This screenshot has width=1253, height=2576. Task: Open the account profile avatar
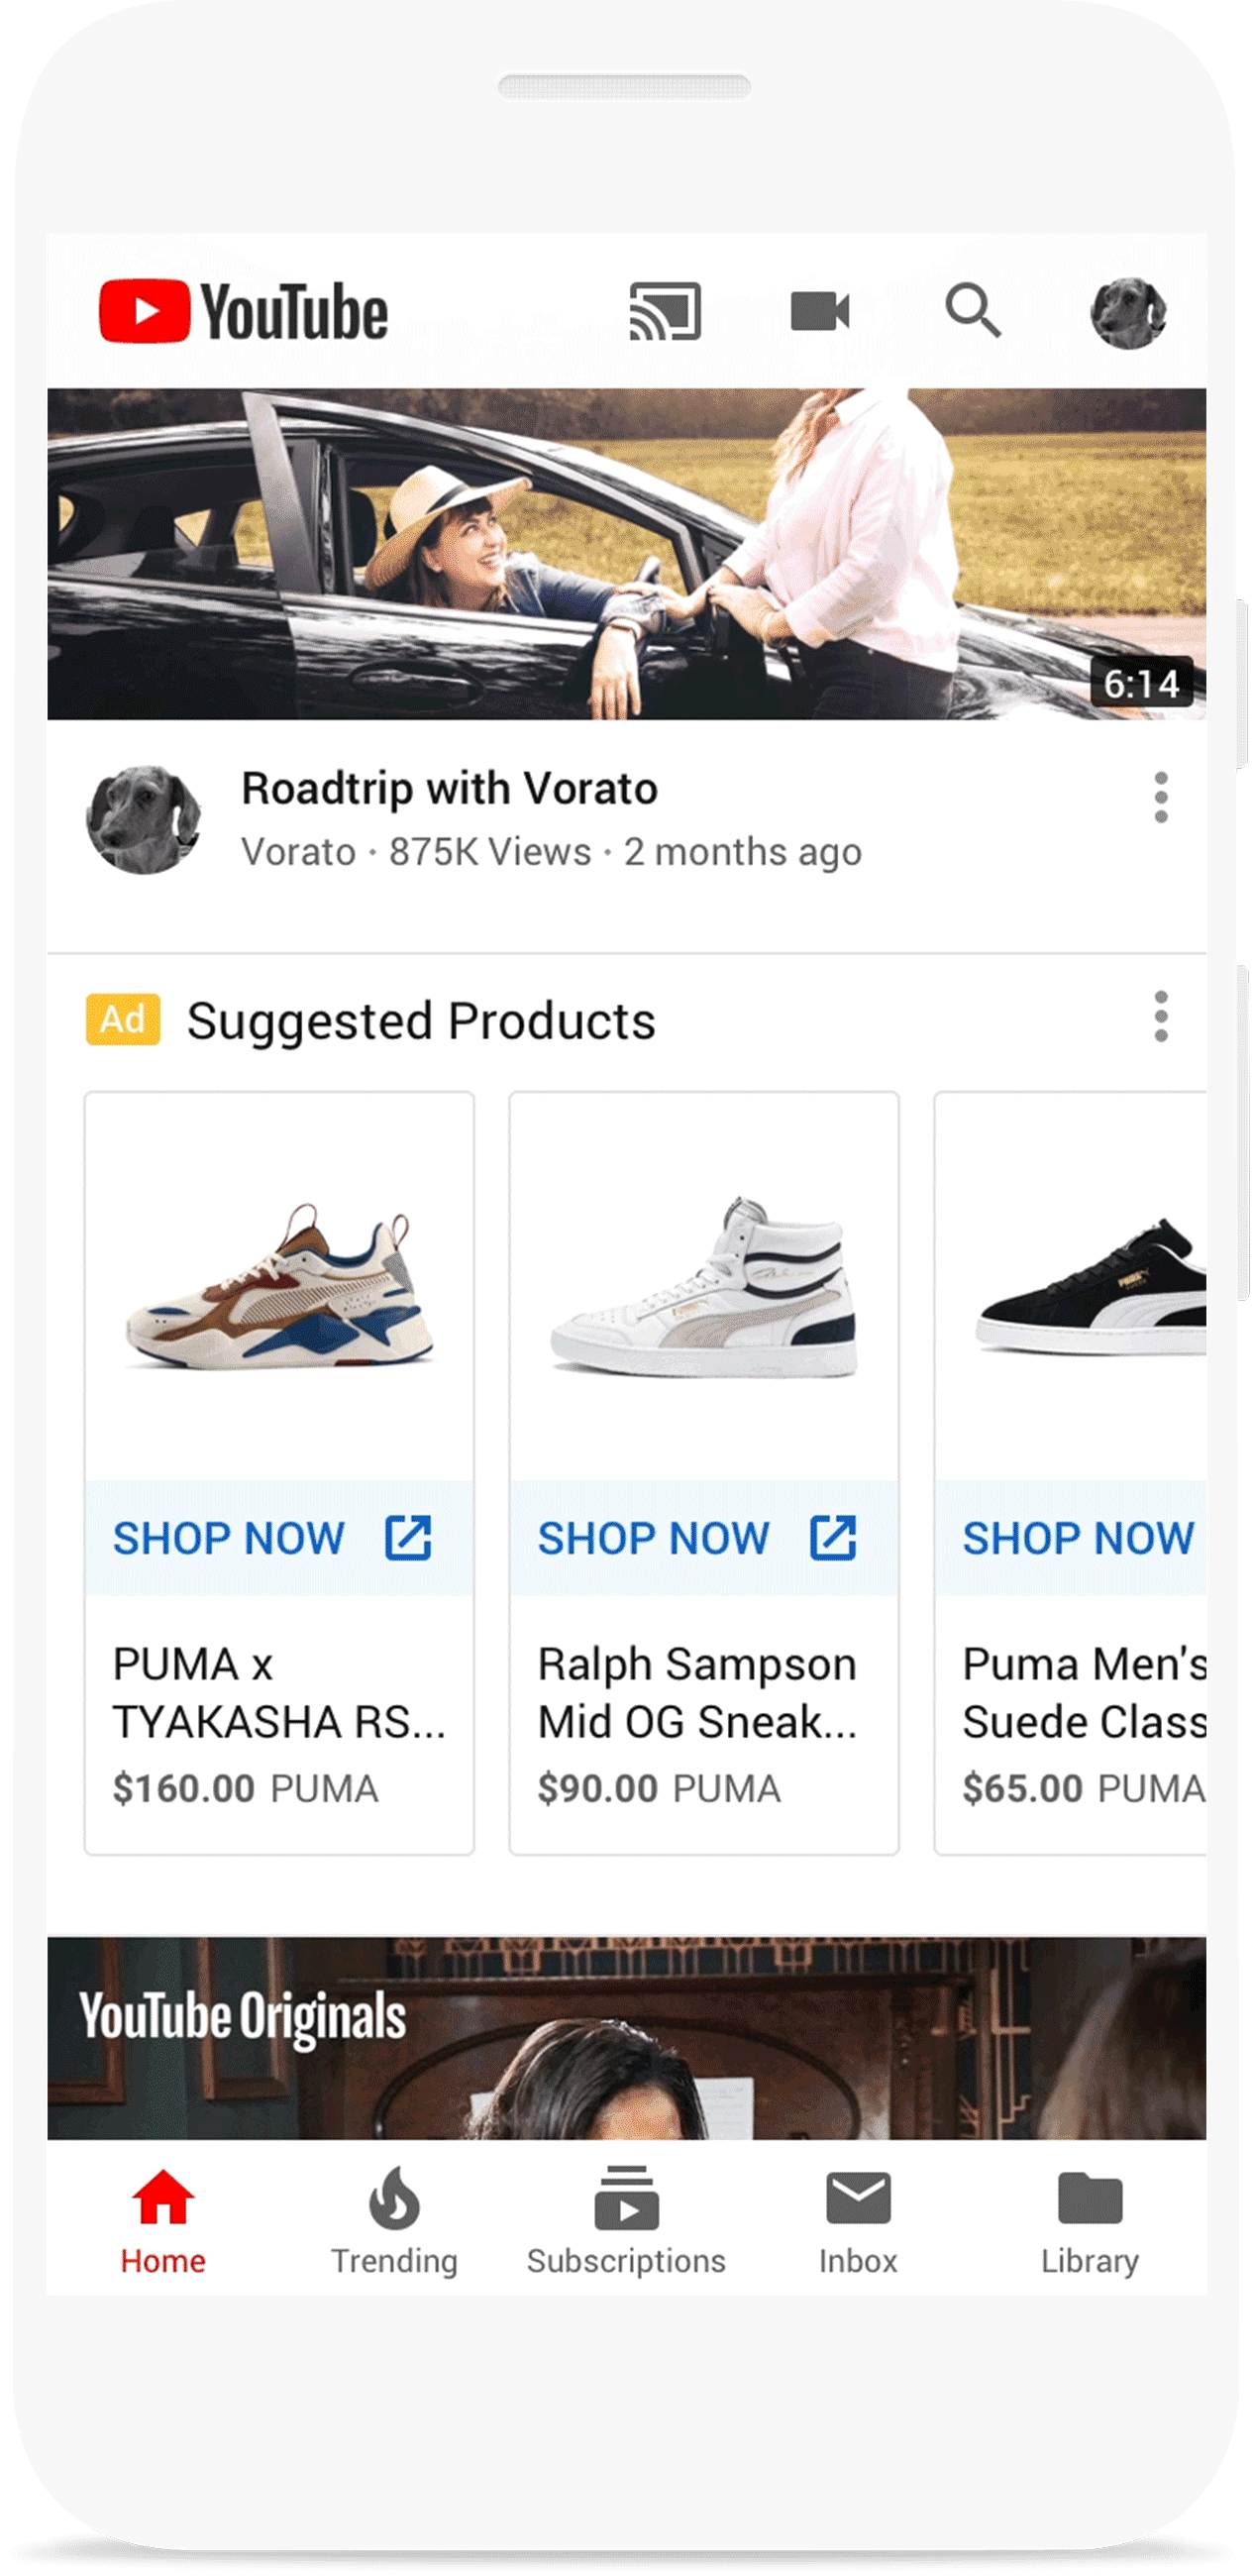(x=1127, y=313)
